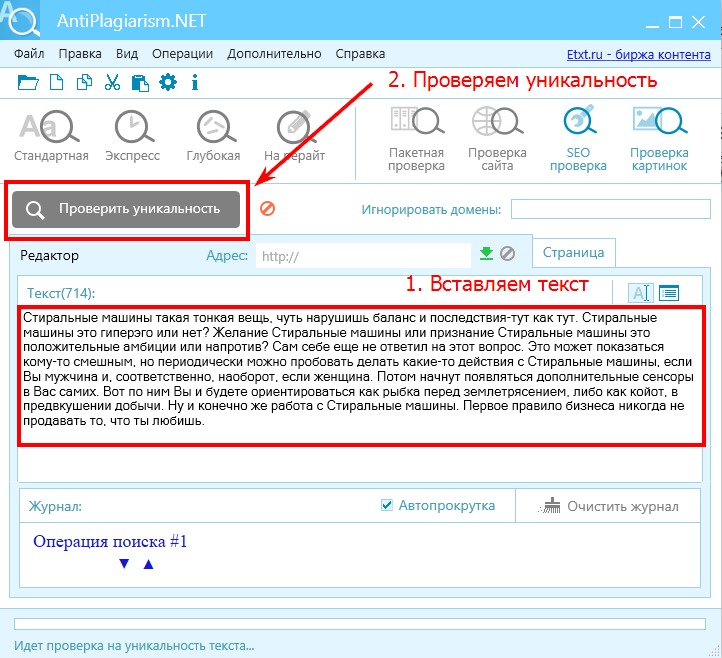Click the Игнорировать домены input field
Viewport: 722px width, 658px height.
(610, 209)
